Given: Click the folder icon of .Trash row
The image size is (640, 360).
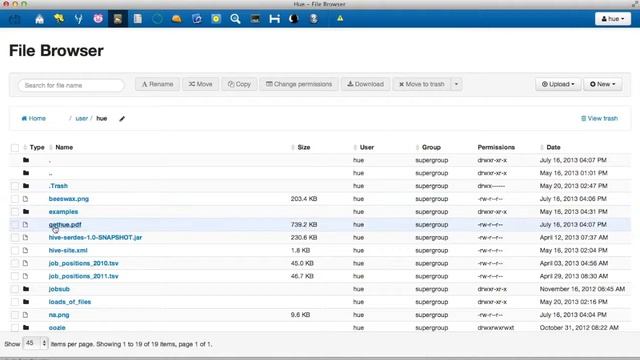Looking at the screenshot, I should click(26, 186).
